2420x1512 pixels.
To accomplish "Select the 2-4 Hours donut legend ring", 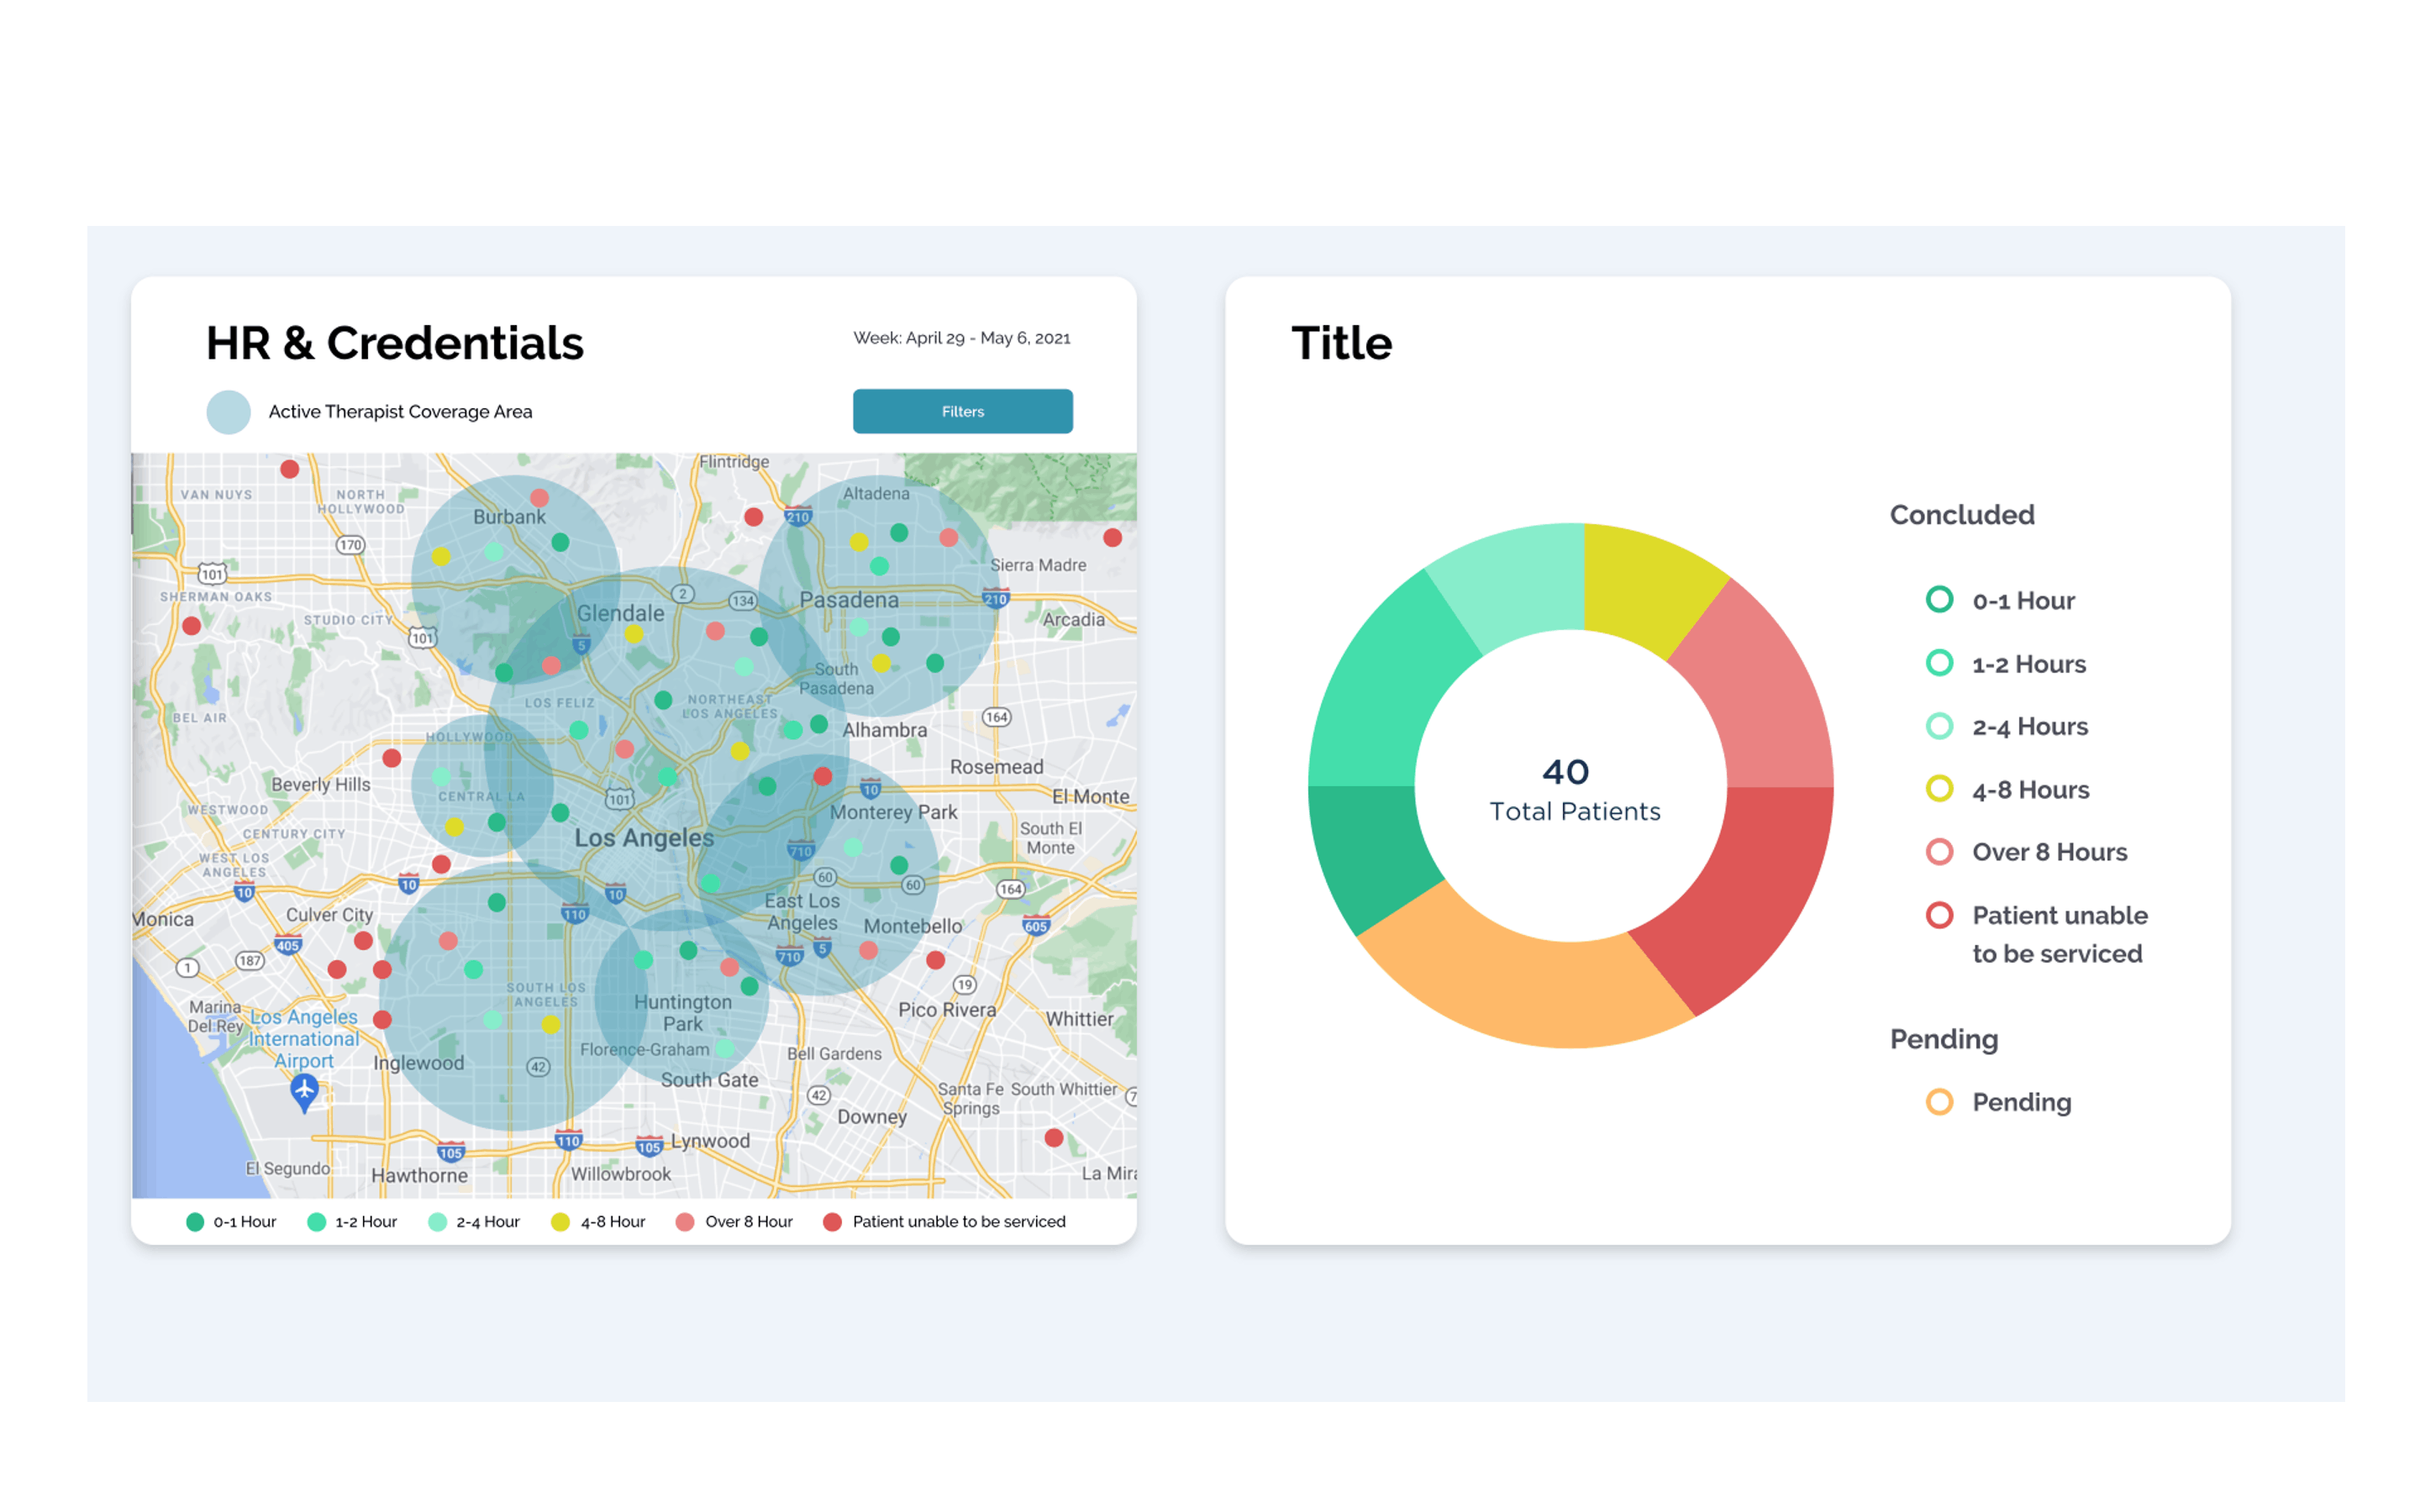I will click(1939, 726).
